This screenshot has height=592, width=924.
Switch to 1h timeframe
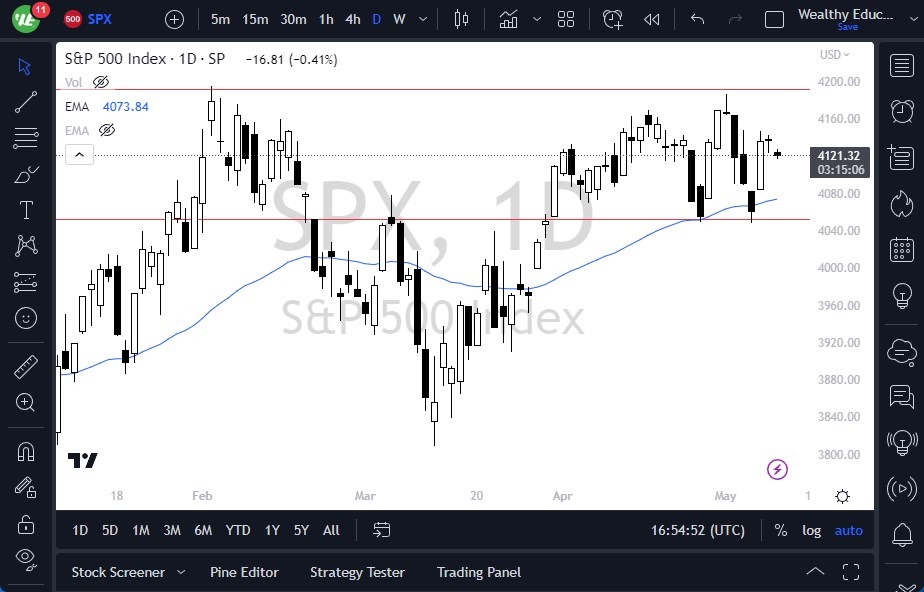pyautogui.click(x=326, y=19)
